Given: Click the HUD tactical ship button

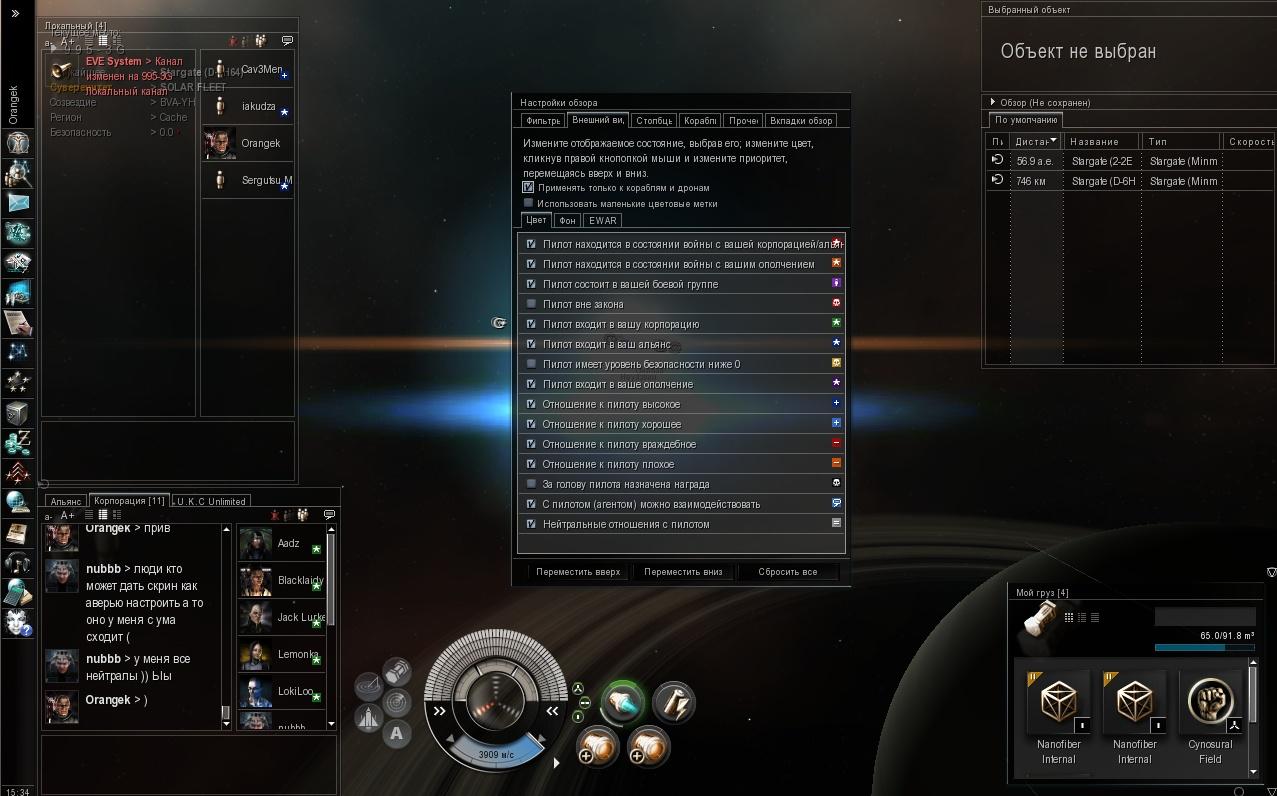Looking at the screenshot, I should pos(368,718).
